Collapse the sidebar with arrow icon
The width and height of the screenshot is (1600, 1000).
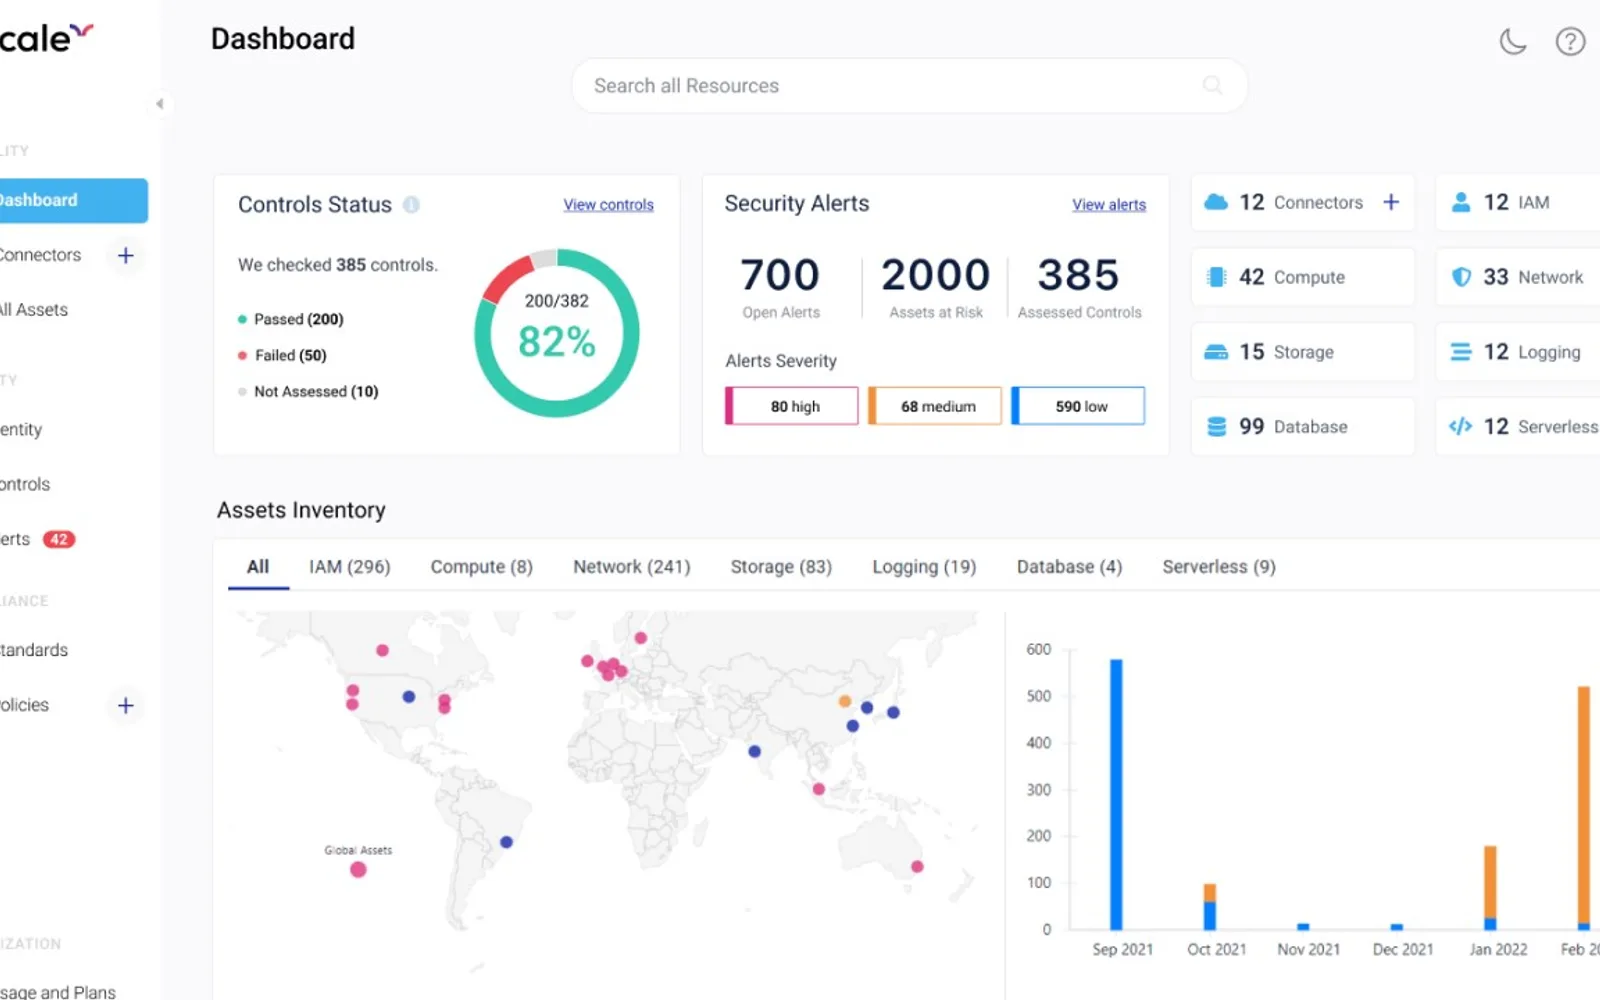click(x=159, y=104)
